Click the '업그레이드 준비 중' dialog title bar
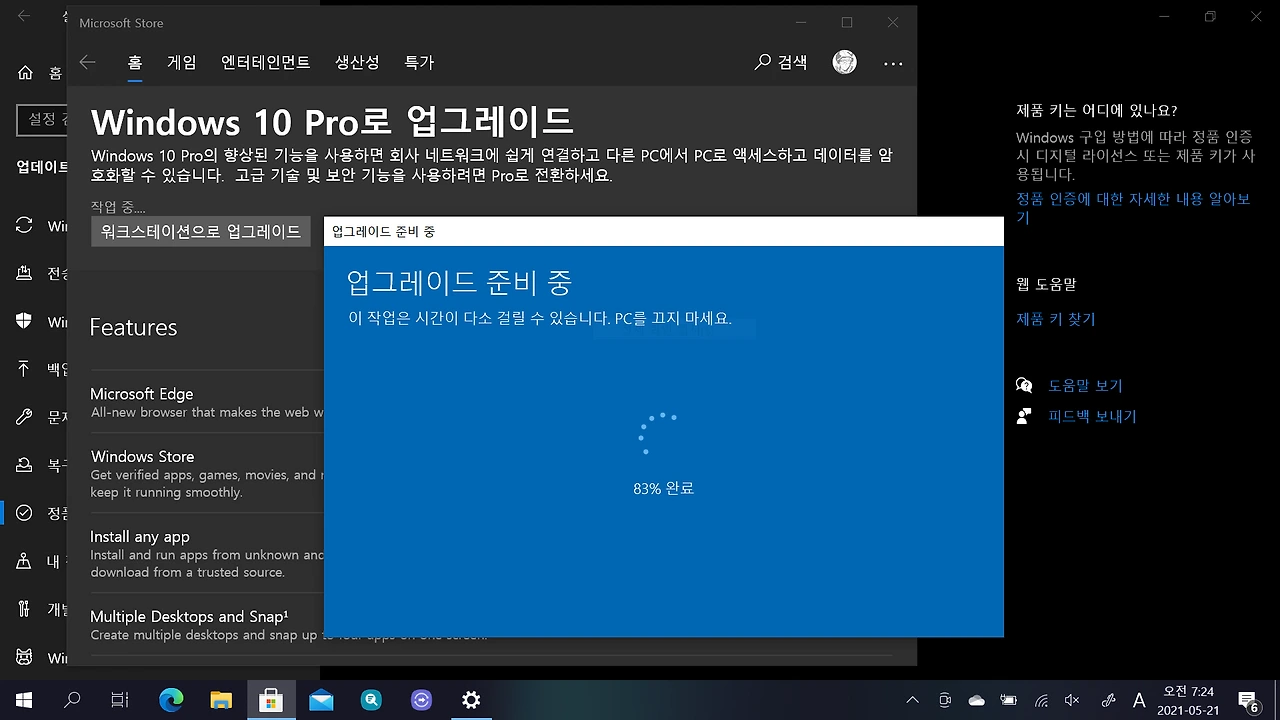 pos(663,231)
